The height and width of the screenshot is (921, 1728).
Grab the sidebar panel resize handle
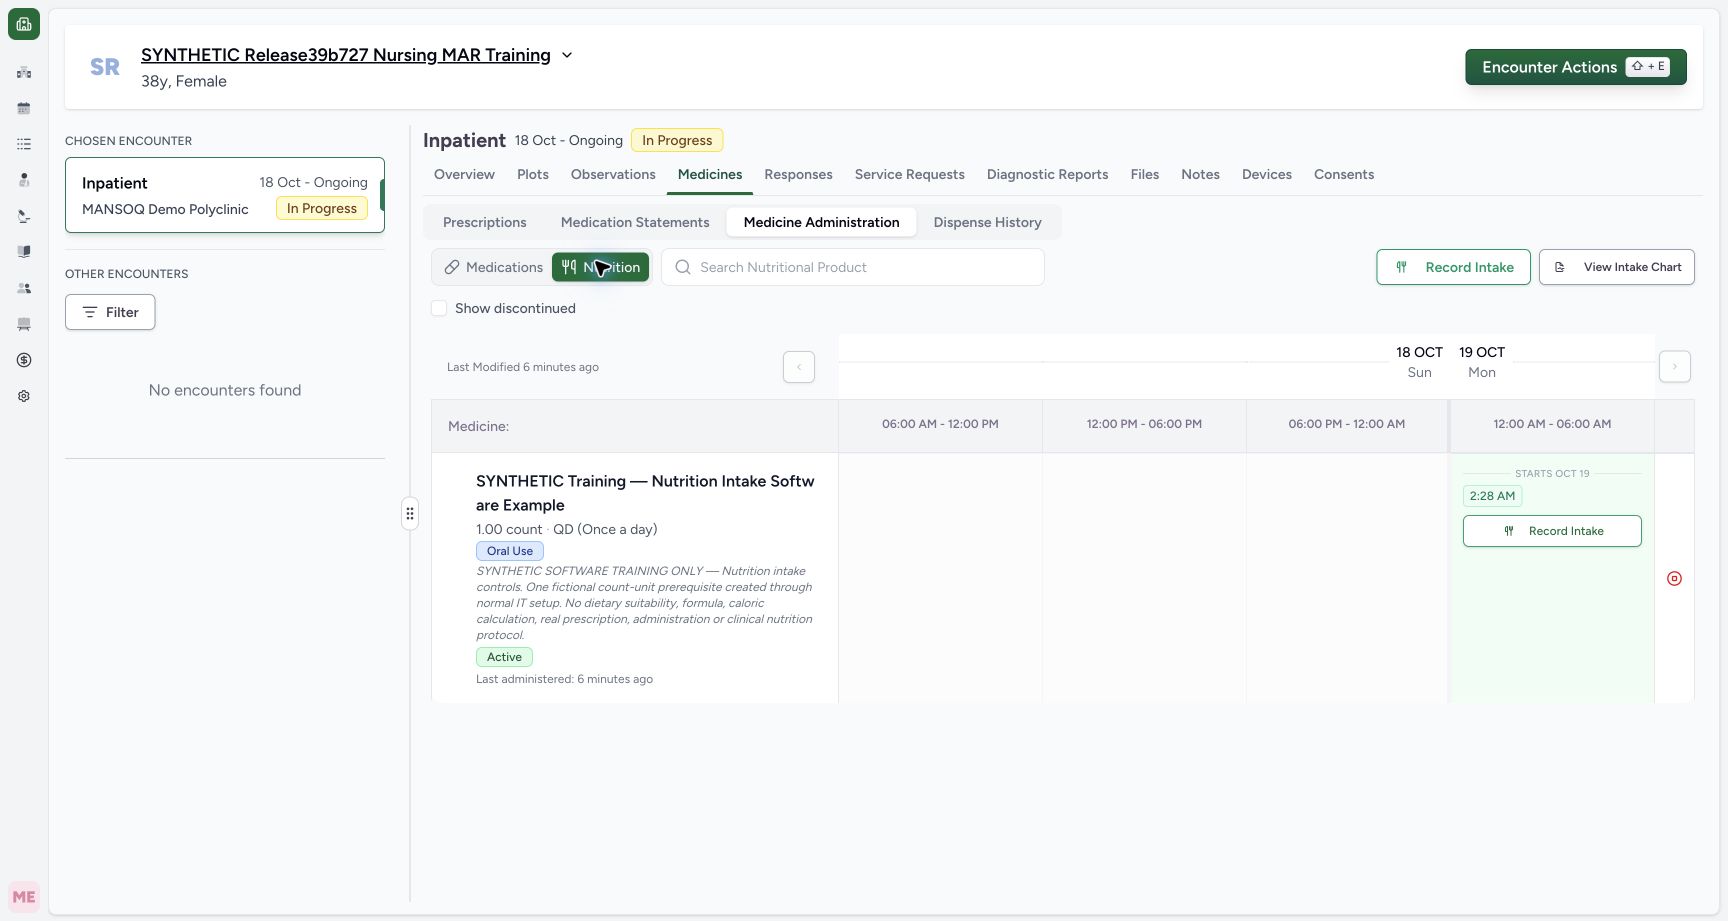pos(410,513)
